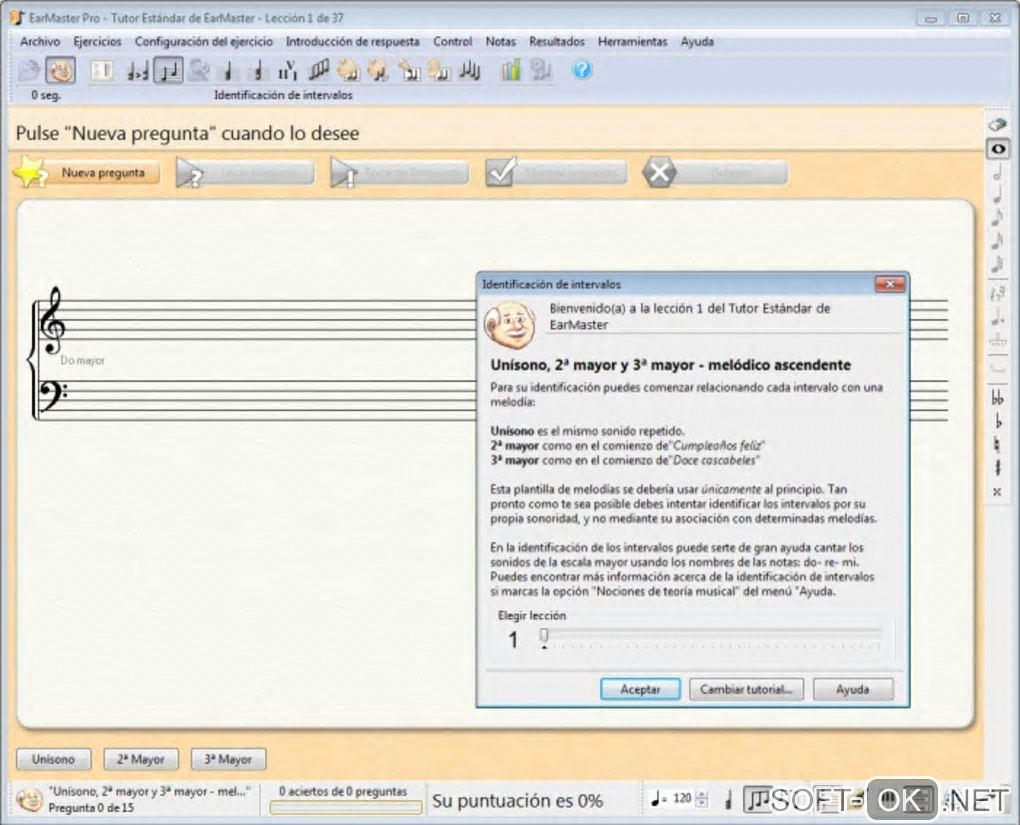Click the Ayuda button in dialog
This screenshot has height=825, width=1020.
pyautogui.click(x=853, y=689)
